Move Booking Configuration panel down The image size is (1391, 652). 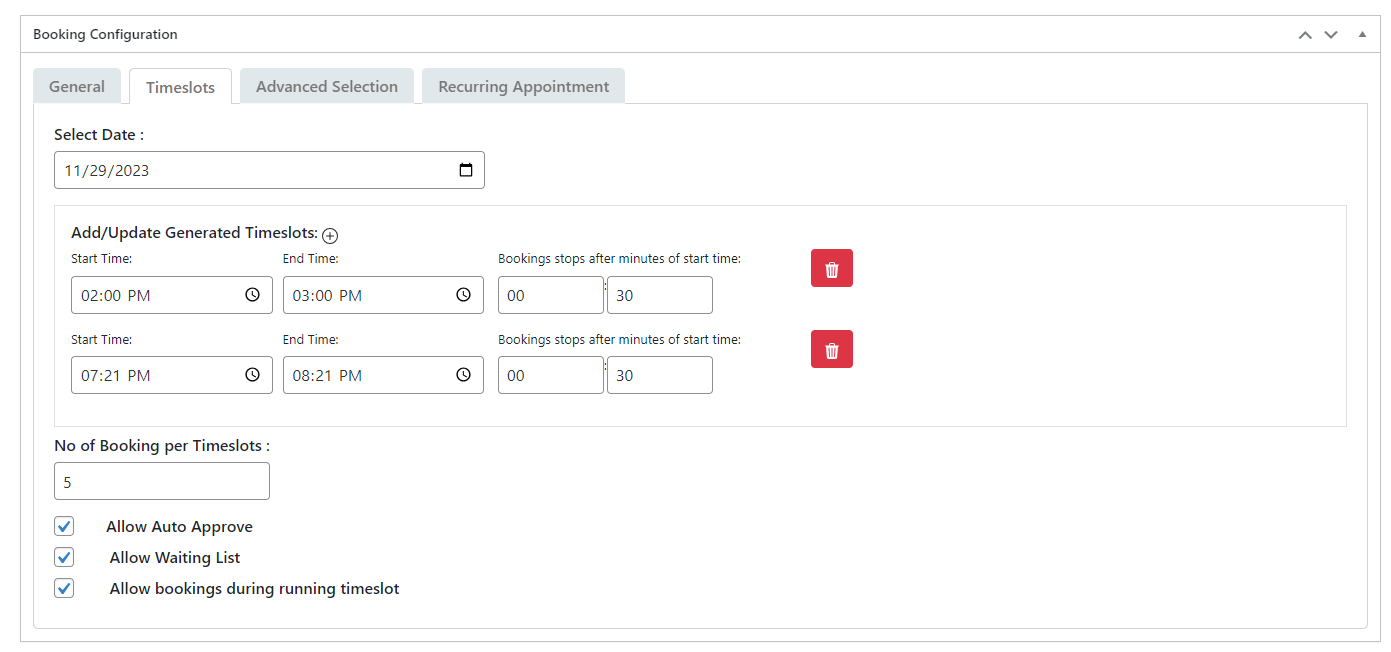[x=1330, y=34]
